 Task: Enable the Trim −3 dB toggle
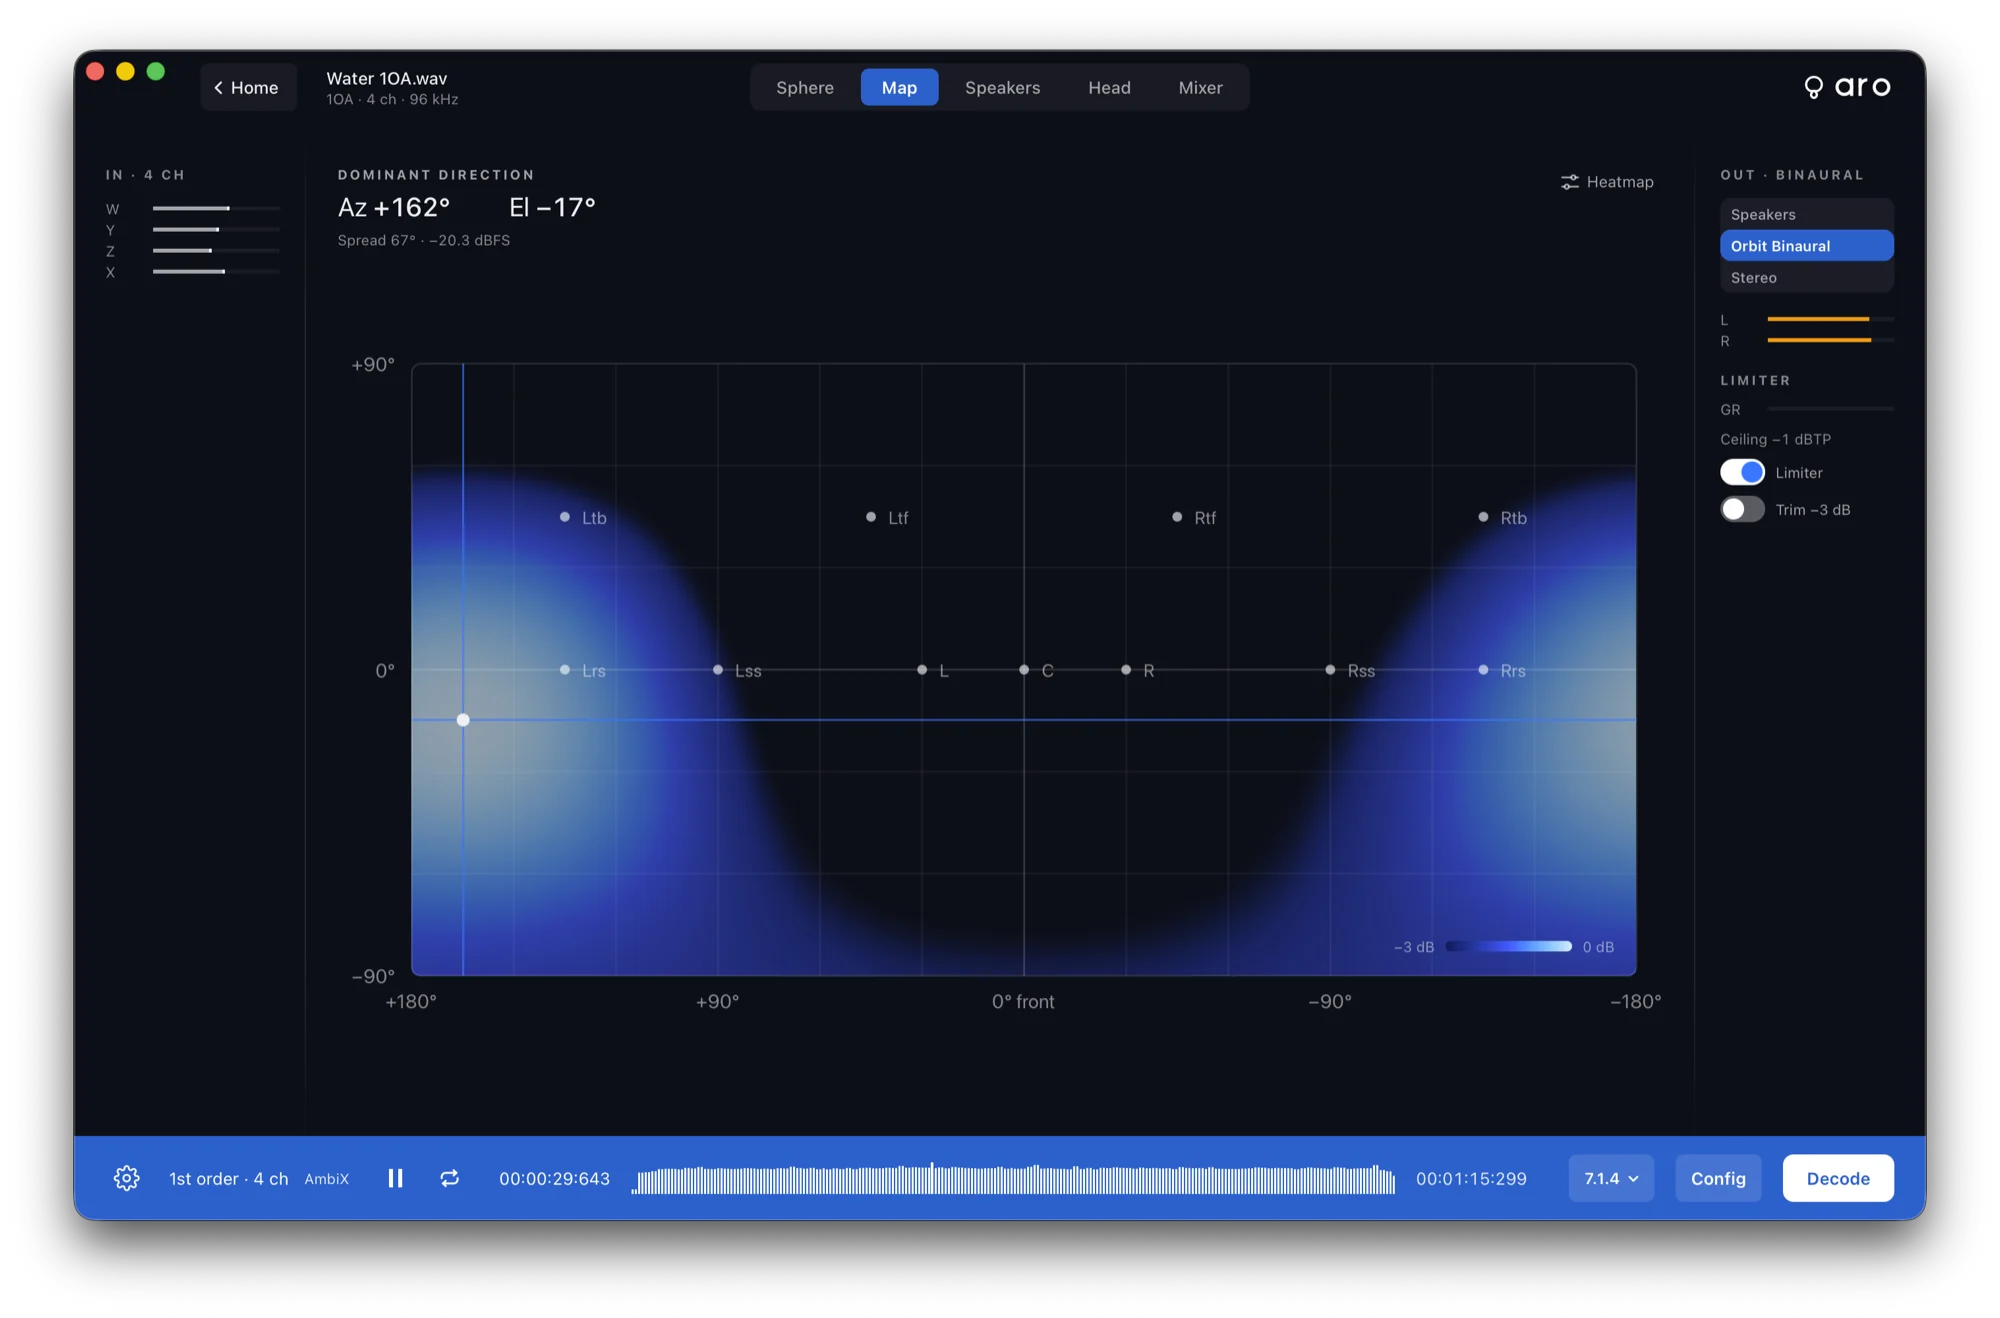(1742, 509)
